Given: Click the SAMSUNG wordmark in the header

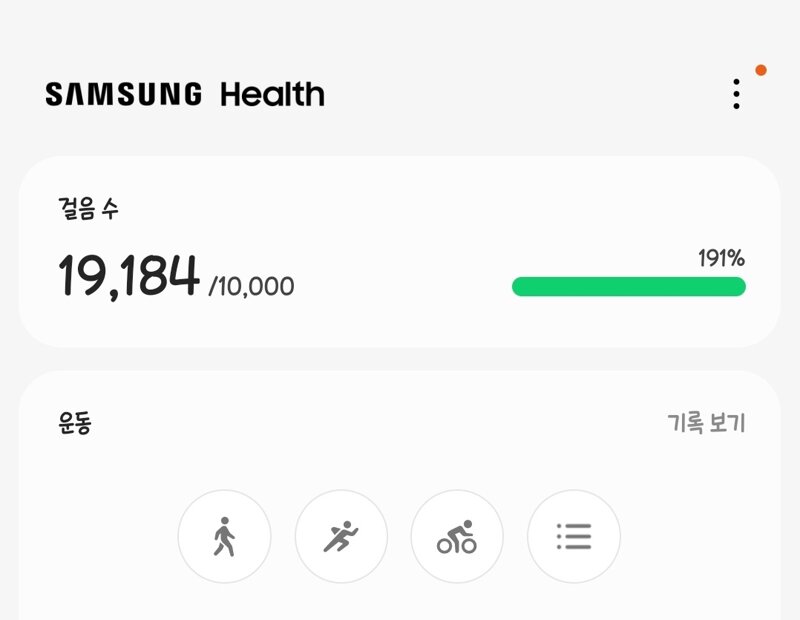Looking at the screenshot, I should coord(123,94).
